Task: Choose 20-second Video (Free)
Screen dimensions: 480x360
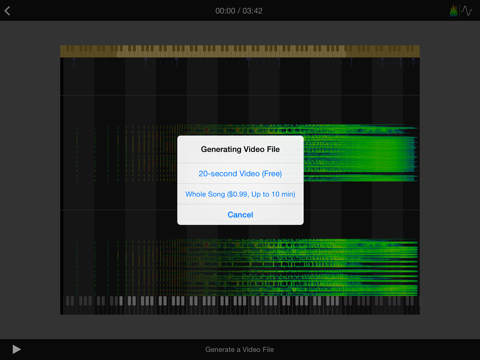Action: tap(240, 173)
